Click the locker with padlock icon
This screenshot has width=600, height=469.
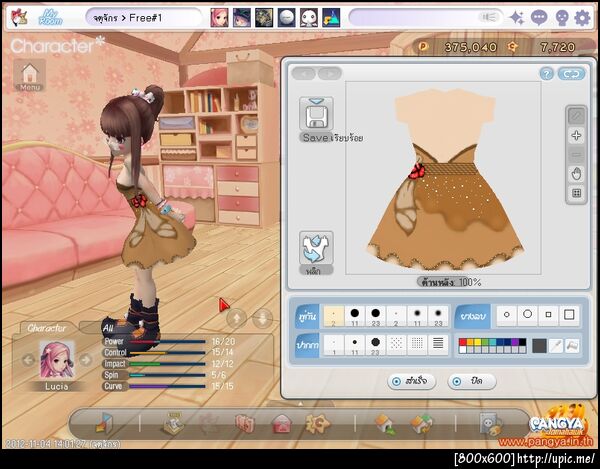[x=490, y=423]
